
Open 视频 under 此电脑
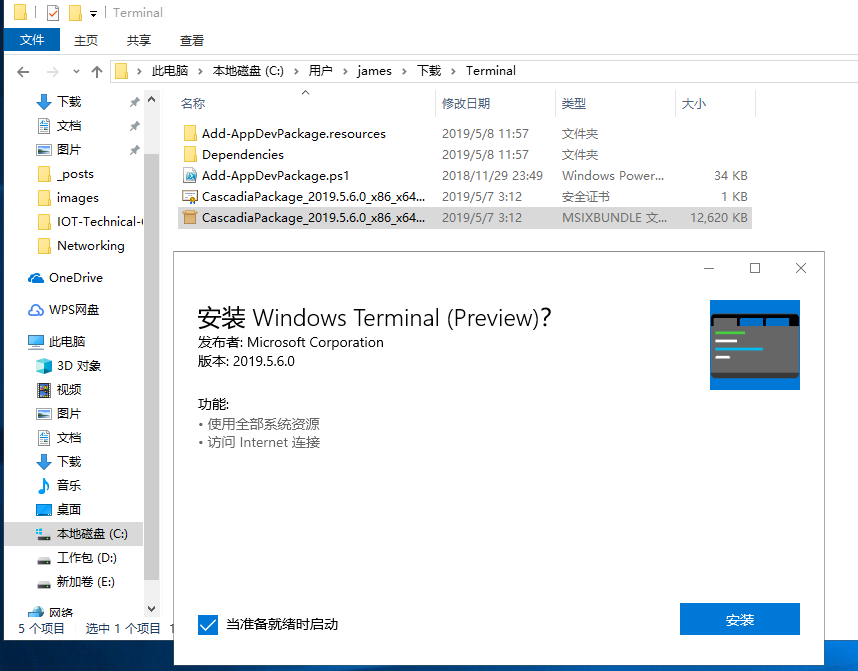click(69, 390)
